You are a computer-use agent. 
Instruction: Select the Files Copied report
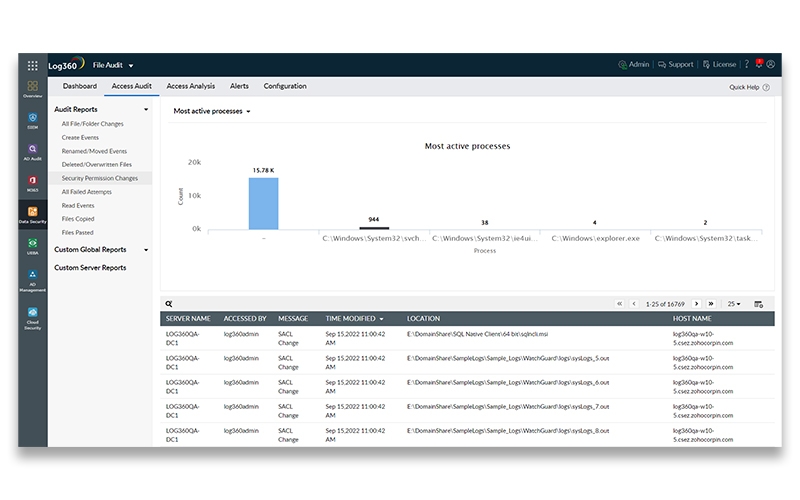[x=78, y=218]
